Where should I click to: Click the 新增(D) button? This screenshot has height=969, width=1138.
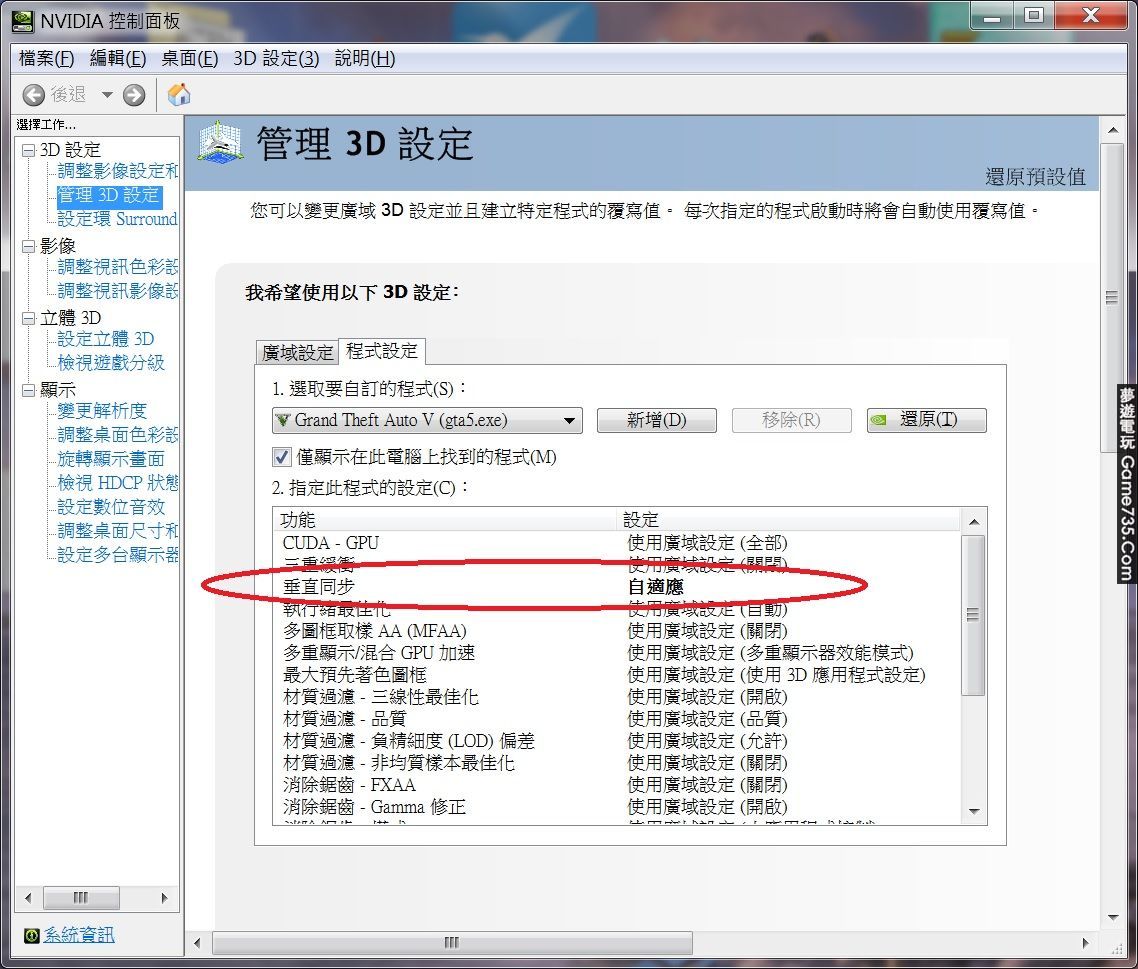[656, 420]
